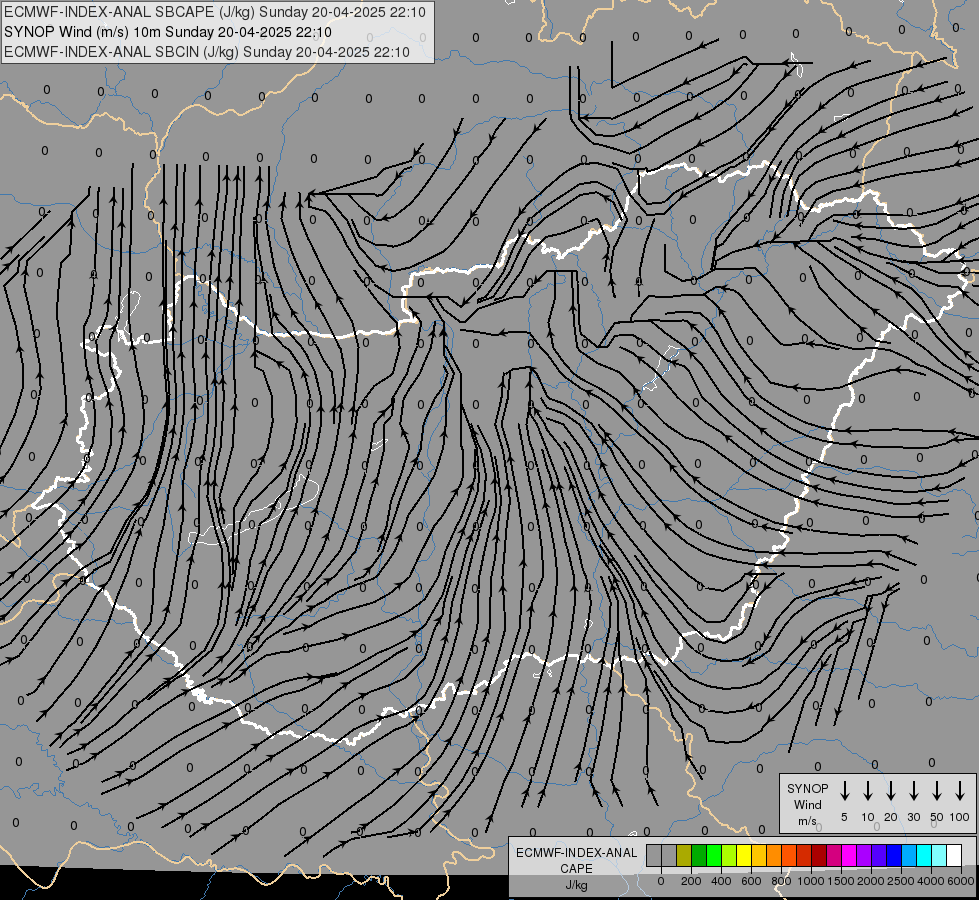Pick the olive CAPE legend swatch
Screen dimensions: 979x900
684,855
